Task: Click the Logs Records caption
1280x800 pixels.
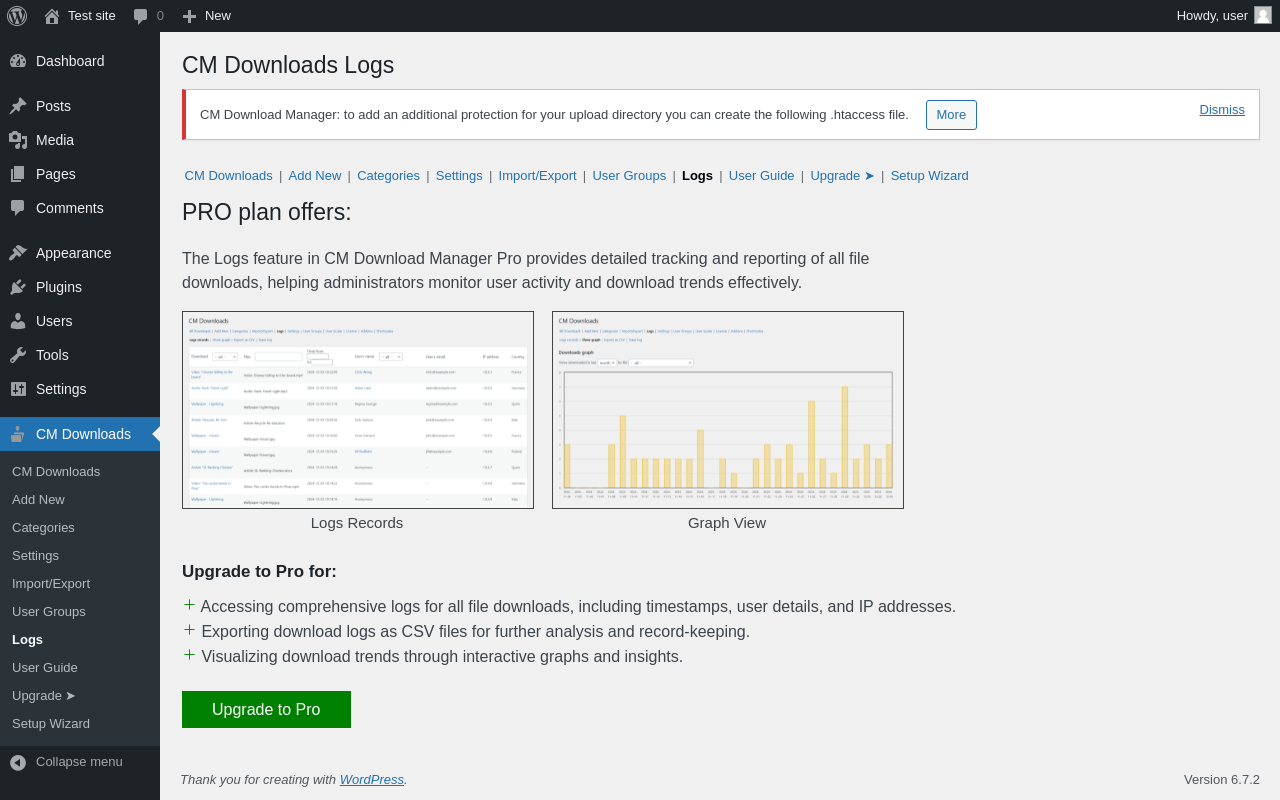Action: [x=357, y=523]
